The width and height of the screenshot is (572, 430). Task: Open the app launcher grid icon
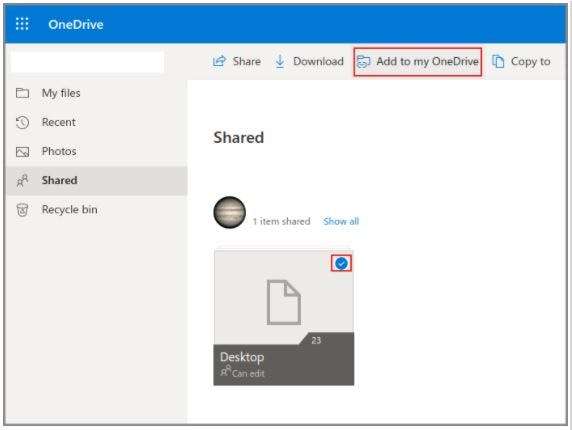[22, 24]
